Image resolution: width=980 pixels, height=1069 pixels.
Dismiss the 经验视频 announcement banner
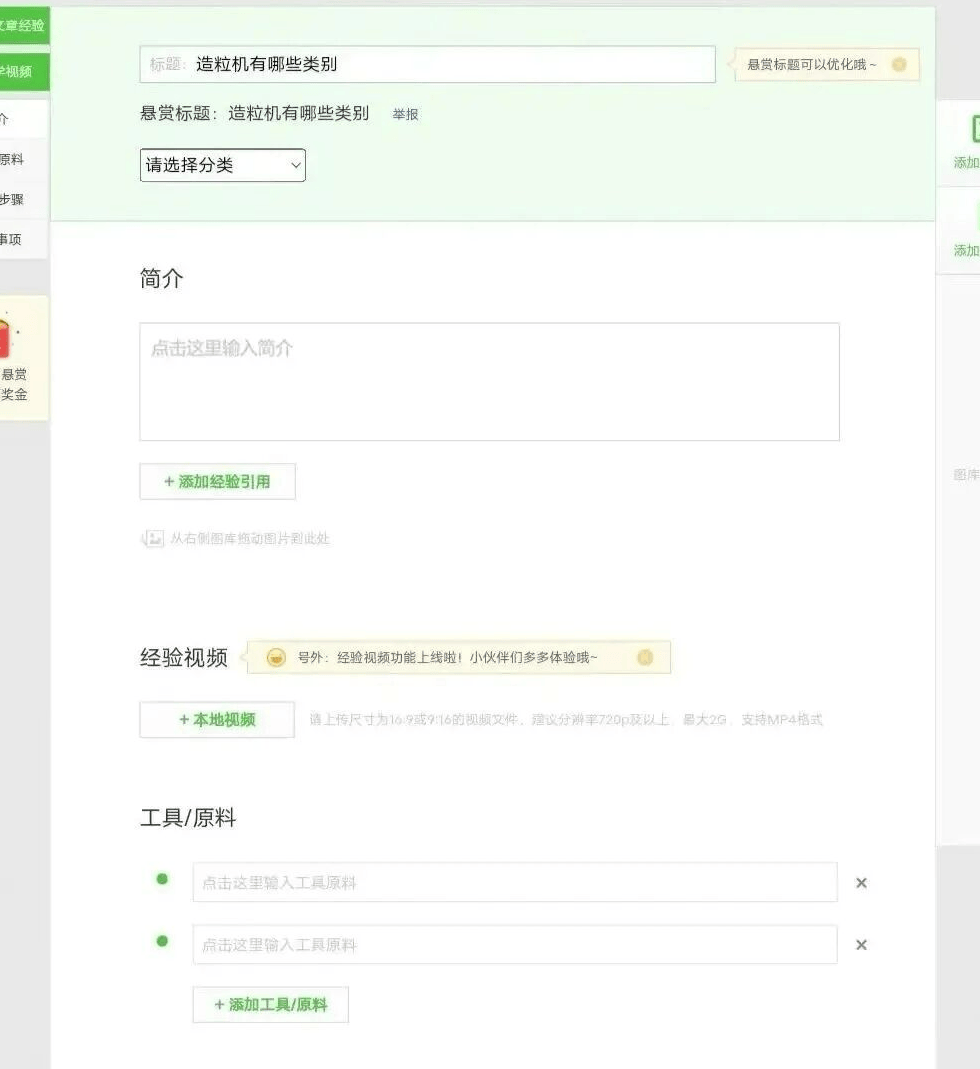pyautogui.click(x=645, y=658)
